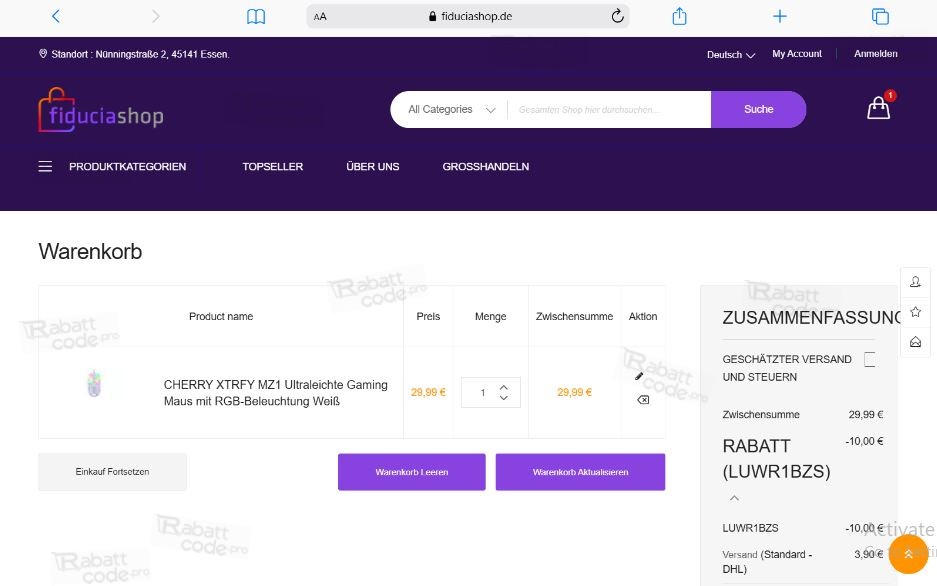Decrease quantity with the down arrow
Viewport: 937px width, 586px height.
tap(503, 398)
